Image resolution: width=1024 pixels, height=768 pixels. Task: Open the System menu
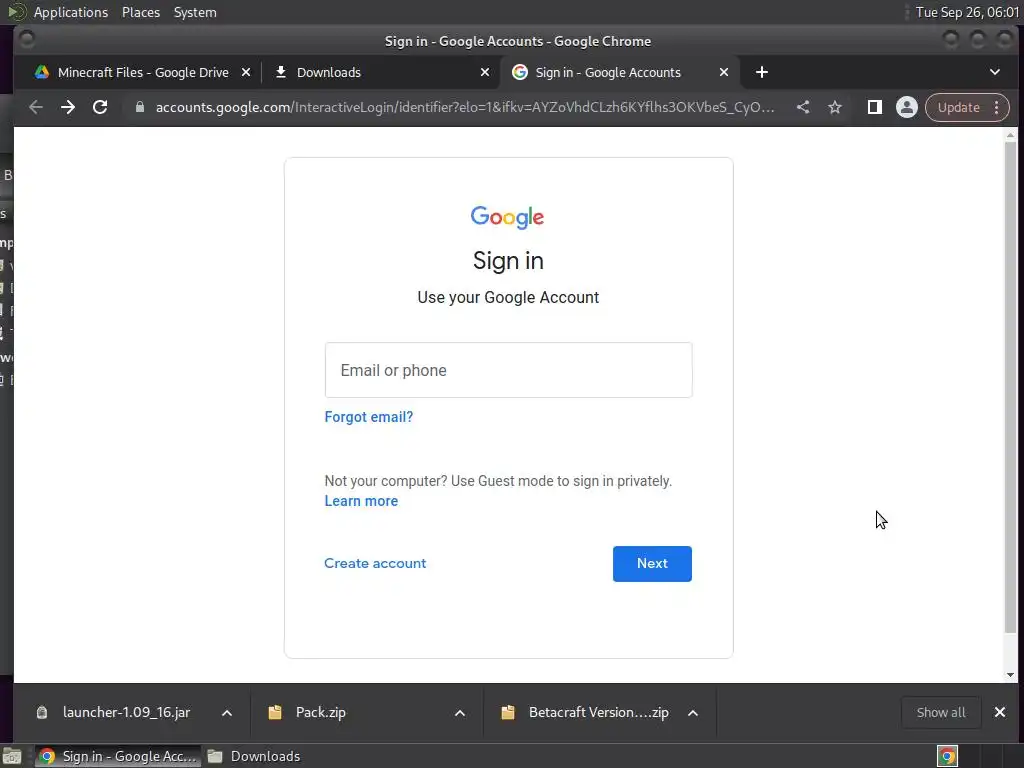click(x=195, y=12)
